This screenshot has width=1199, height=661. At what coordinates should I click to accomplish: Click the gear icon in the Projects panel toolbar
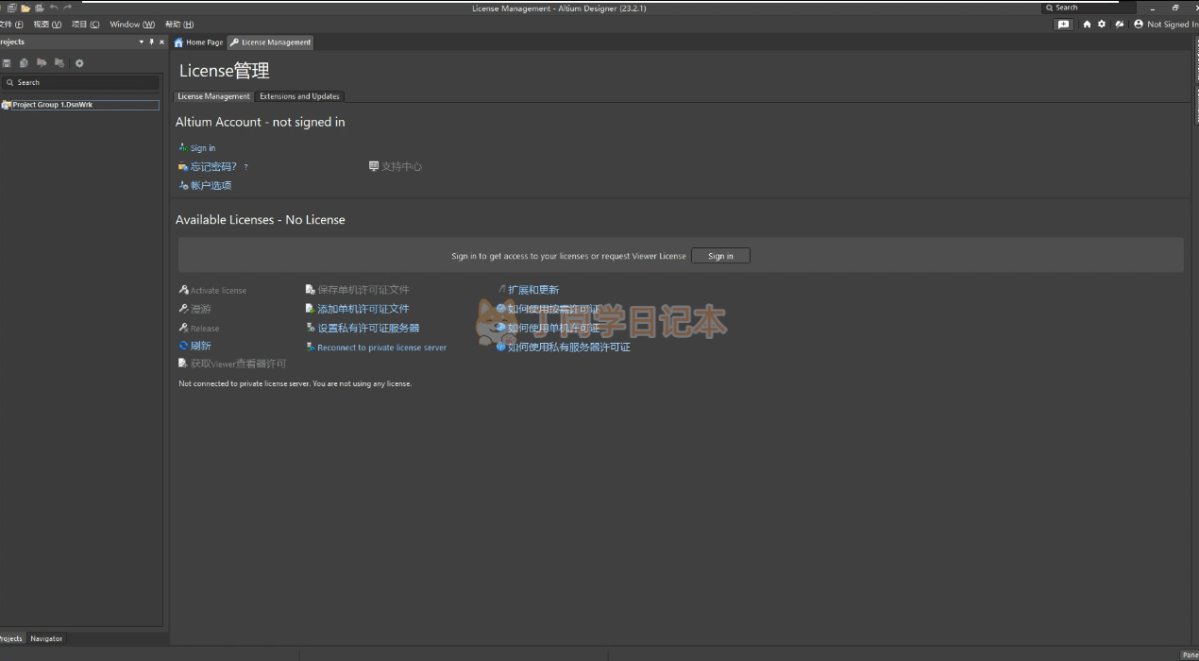click(x=79, y=63)
